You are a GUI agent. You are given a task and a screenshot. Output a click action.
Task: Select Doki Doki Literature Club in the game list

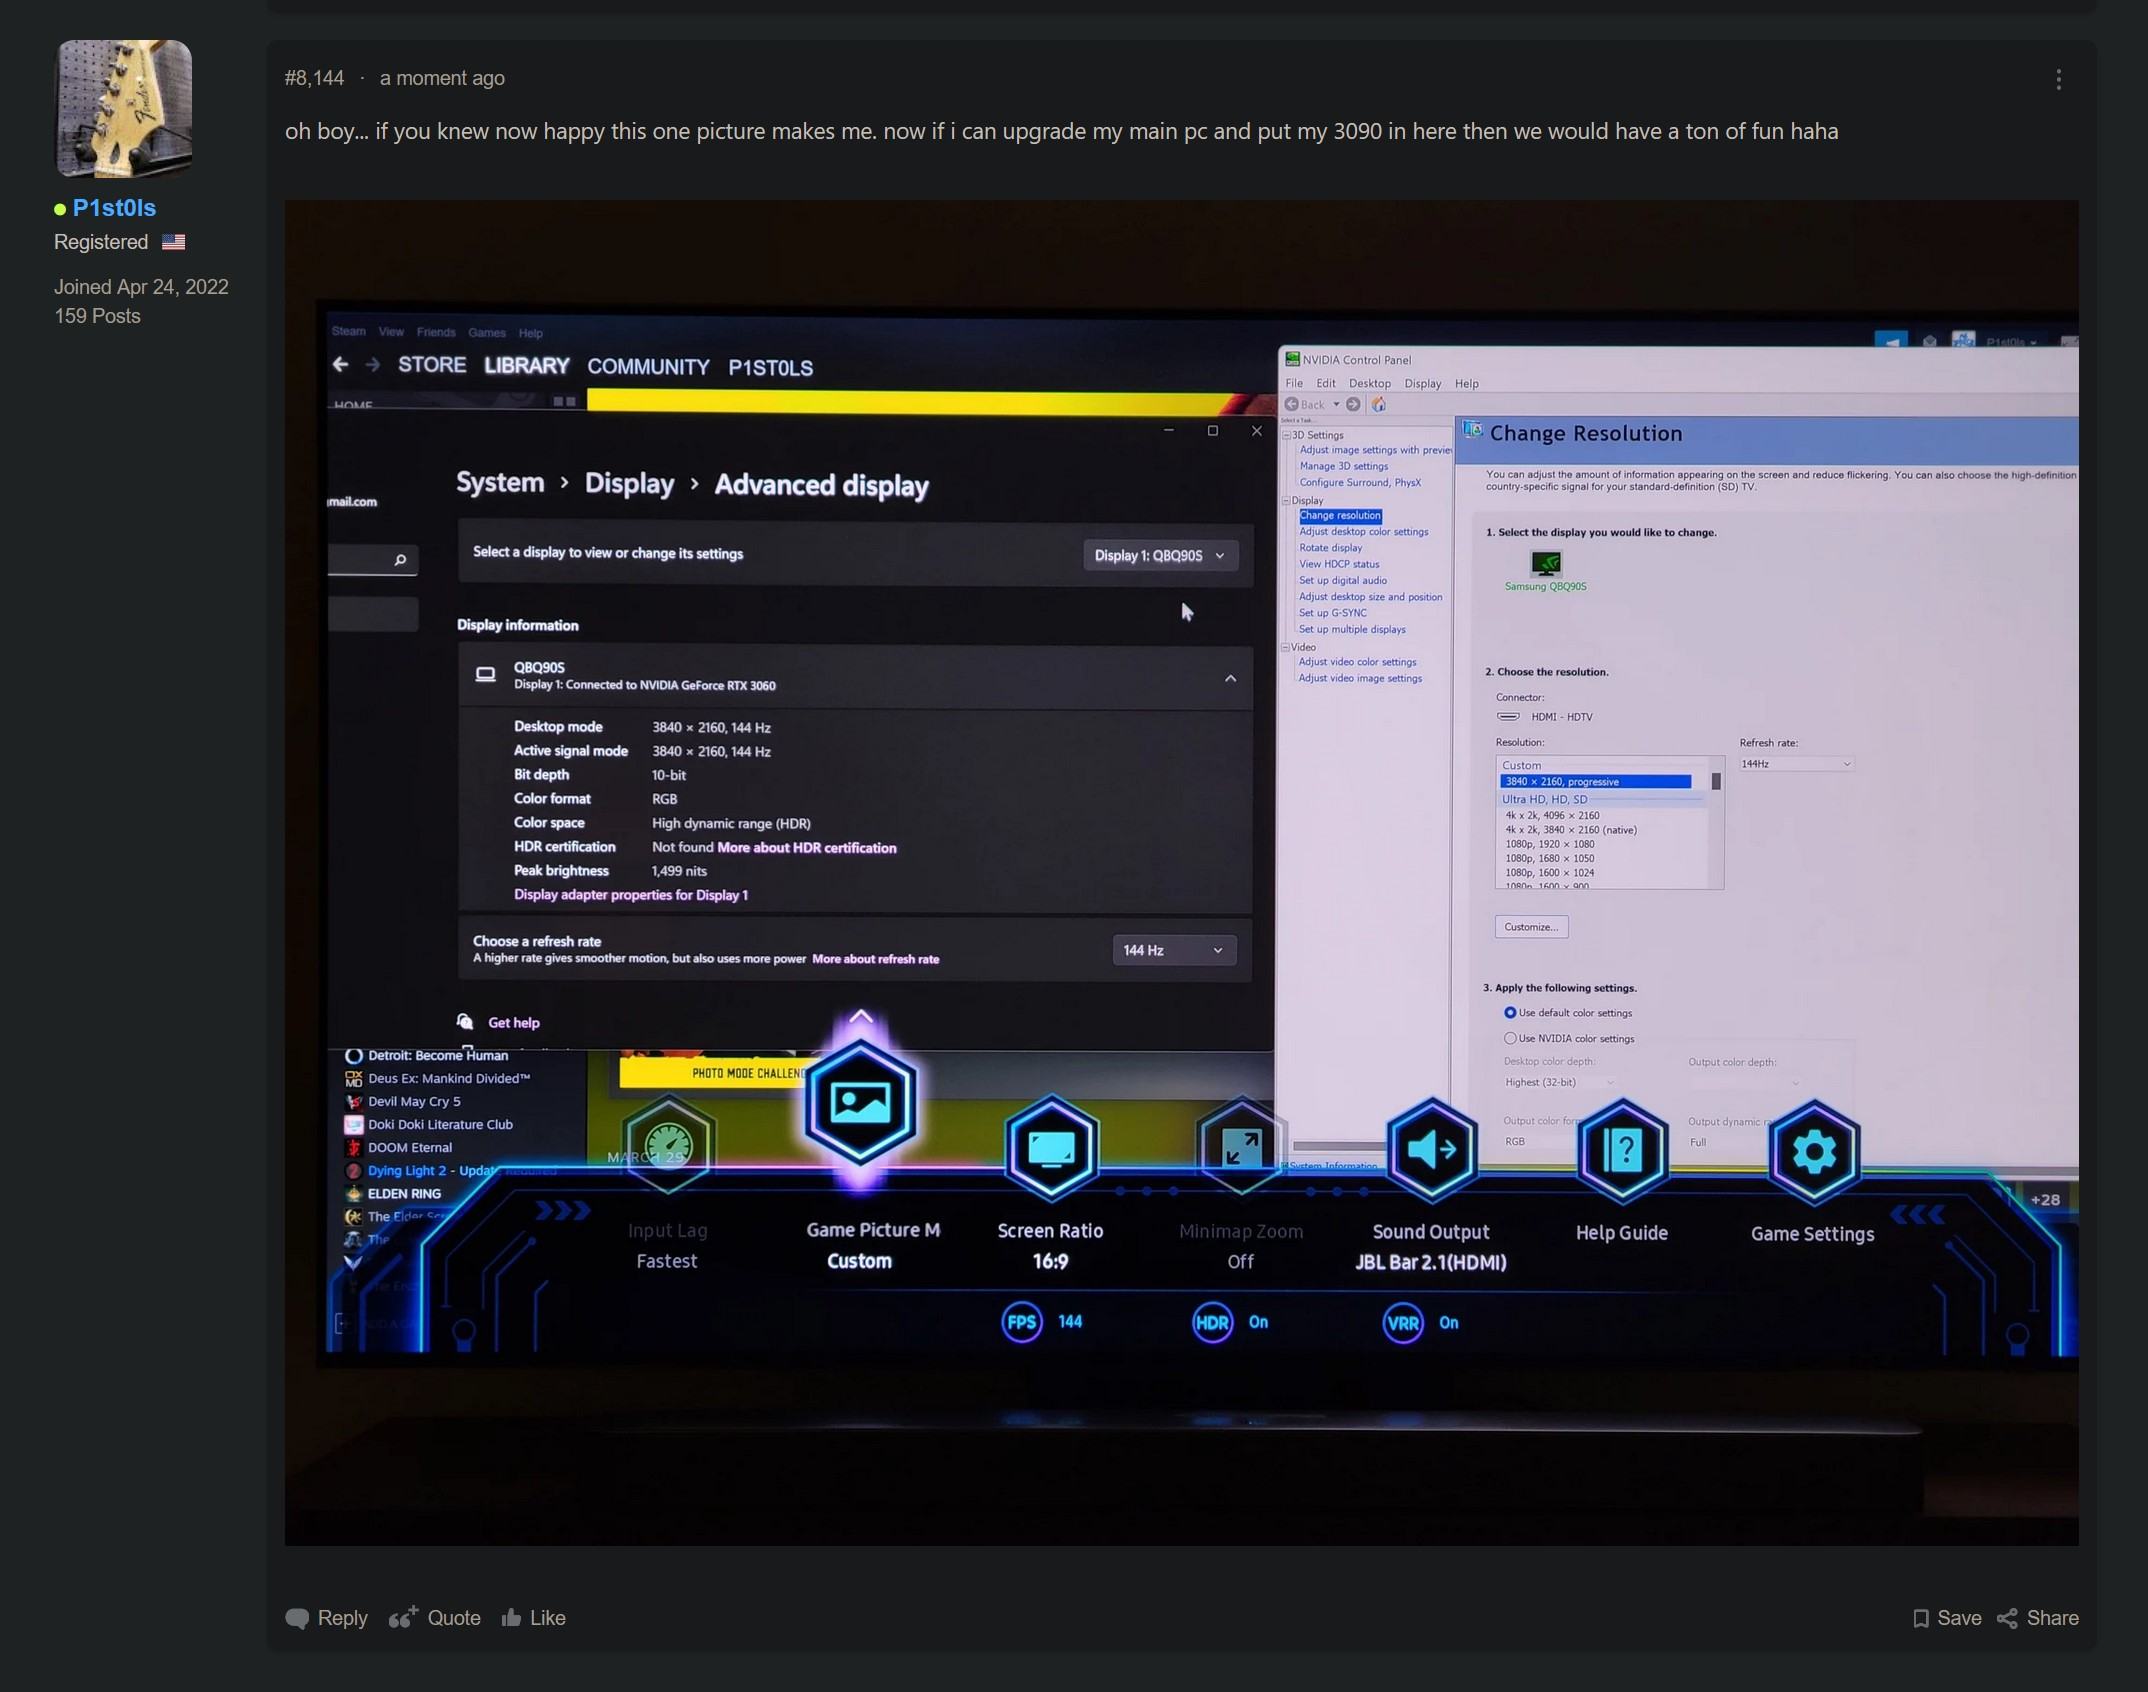[x=440, y=1124]
